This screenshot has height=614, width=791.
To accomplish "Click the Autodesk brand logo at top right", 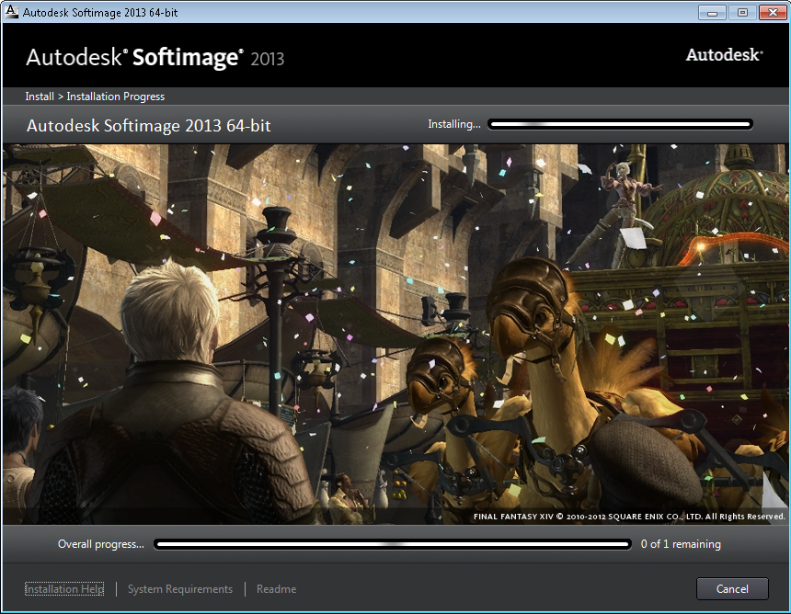I will (724, 55).
